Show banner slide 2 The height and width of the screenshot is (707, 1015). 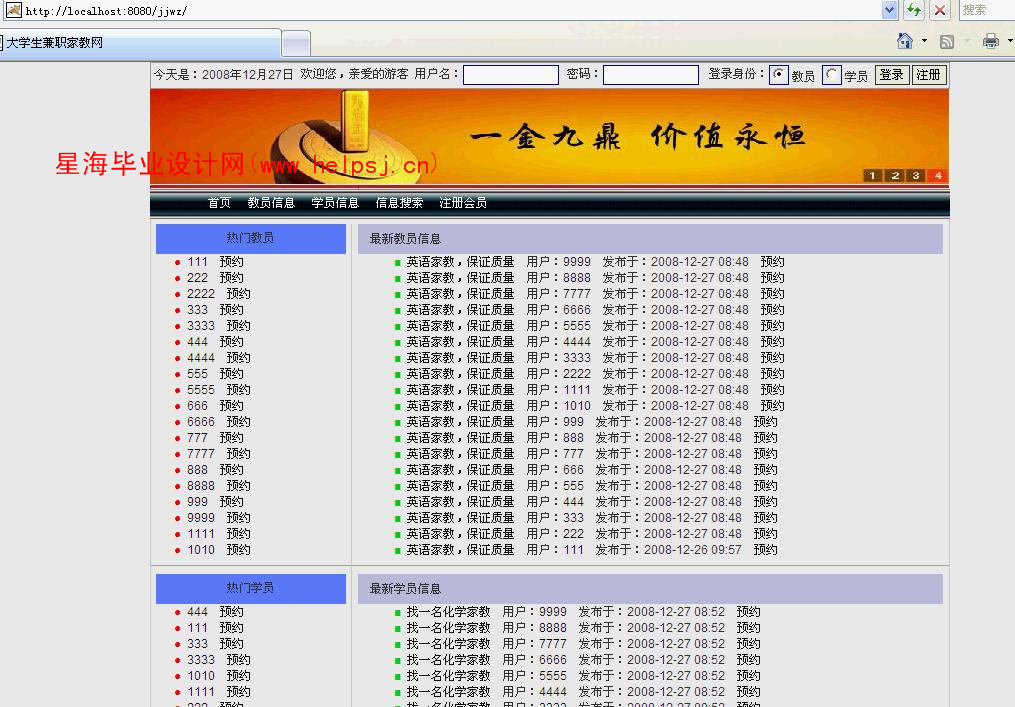pyautogui.click(x=895, y=175)
